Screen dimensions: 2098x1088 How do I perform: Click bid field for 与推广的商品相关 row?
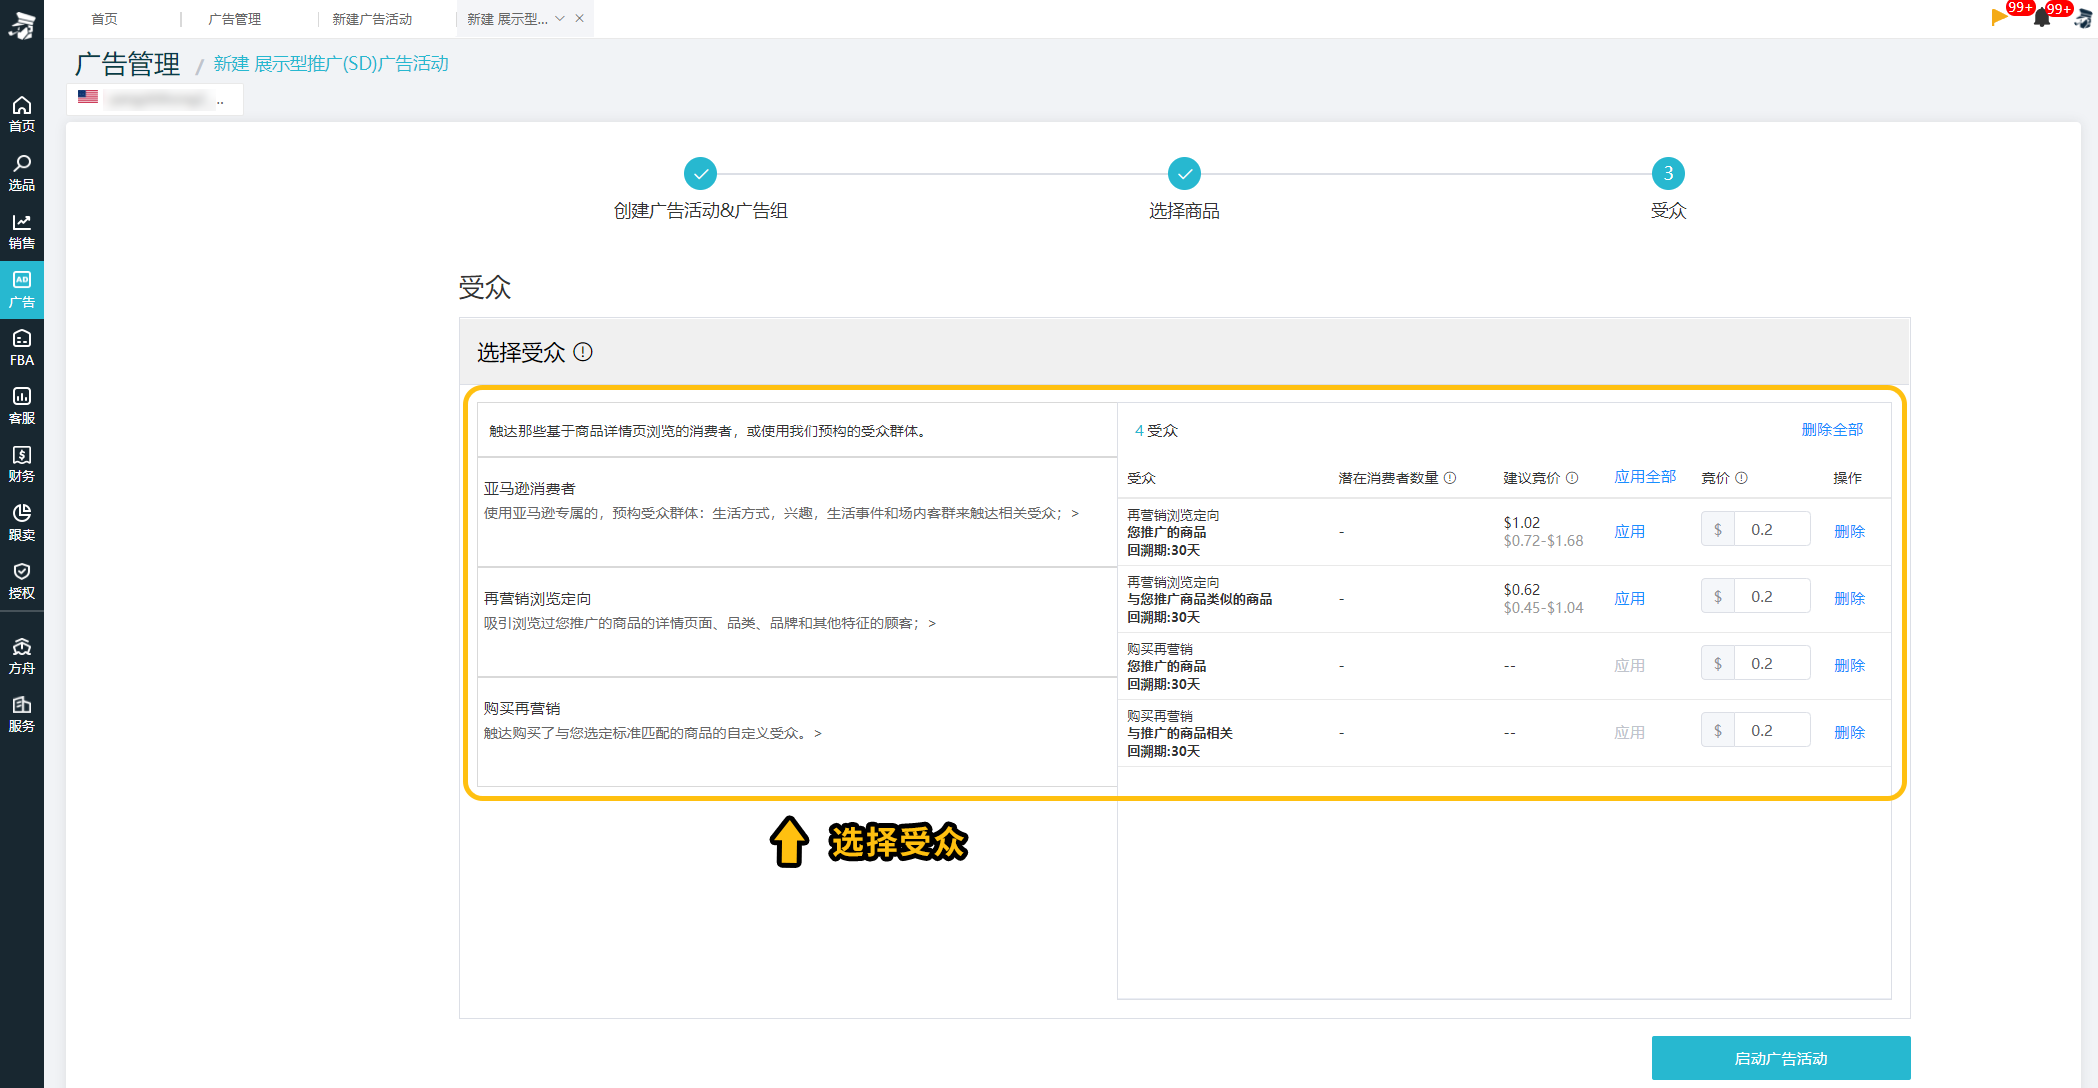[x=1772, y=731]
